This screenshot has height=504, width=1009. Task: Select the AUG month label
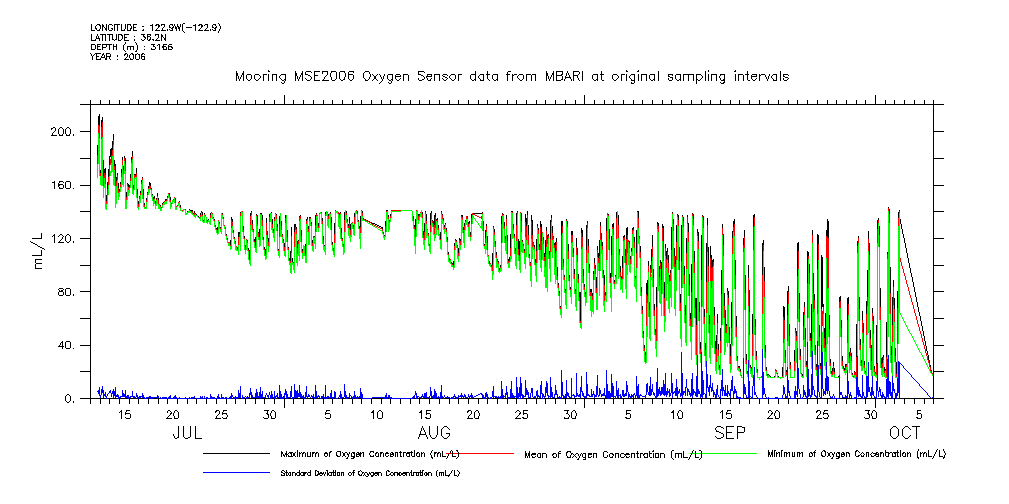point(434,433)
